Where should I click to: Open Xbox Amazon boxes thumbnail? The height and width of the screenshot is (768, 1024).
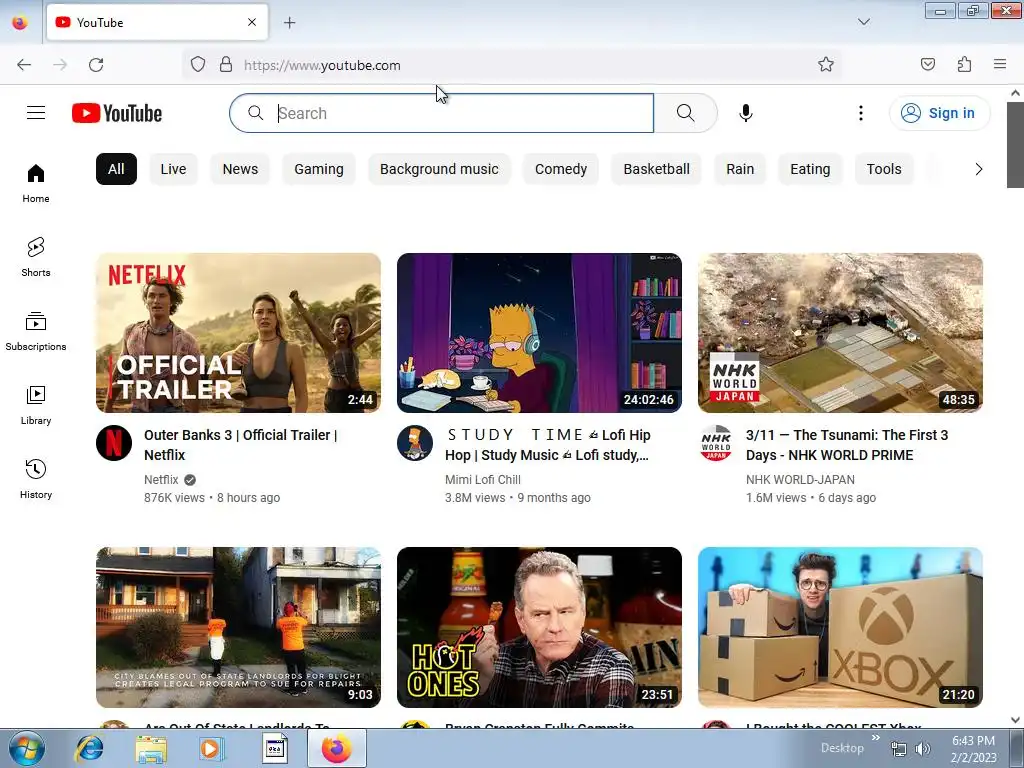point(840,628)
